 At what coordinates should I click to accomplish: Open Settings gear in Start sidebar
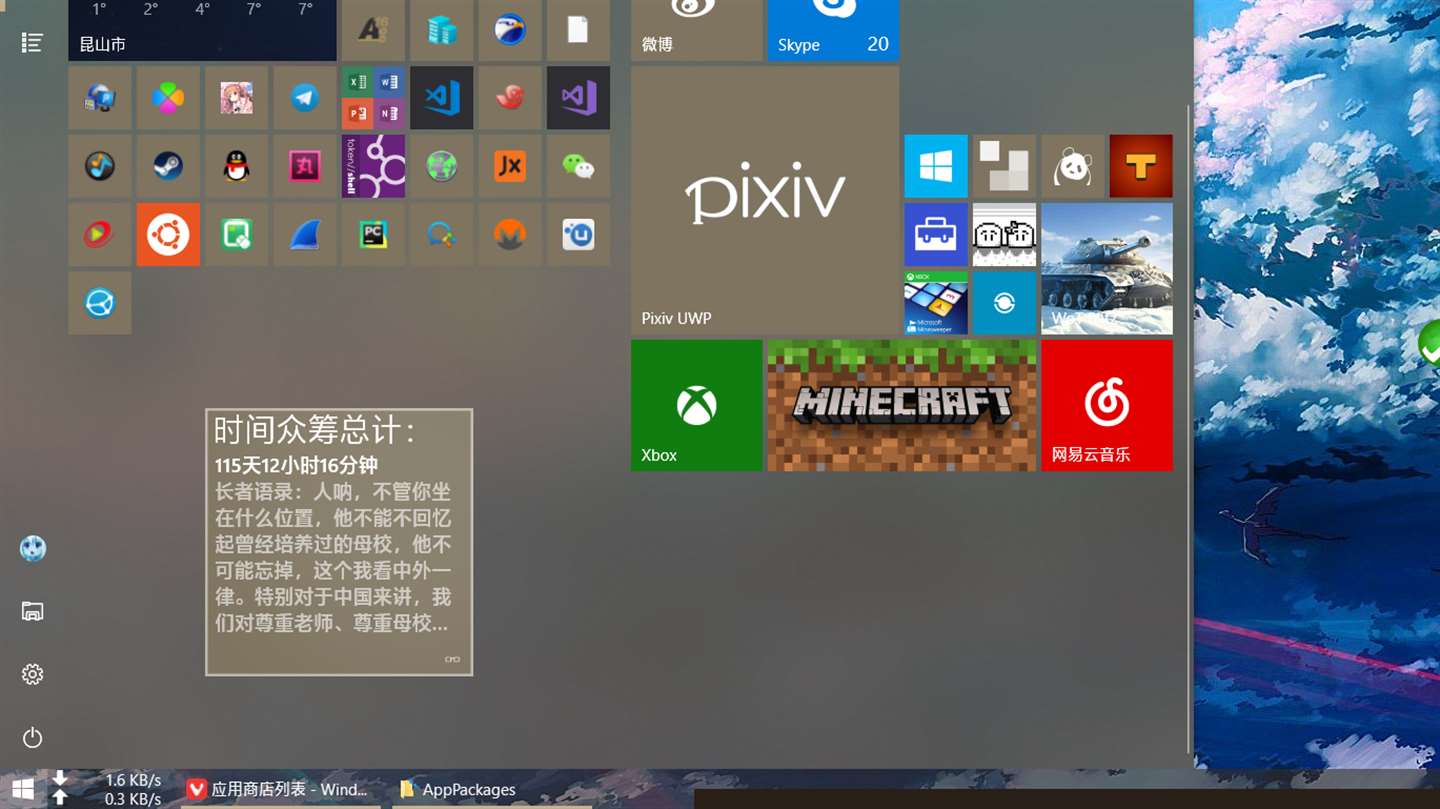click(x=32, y=674)
